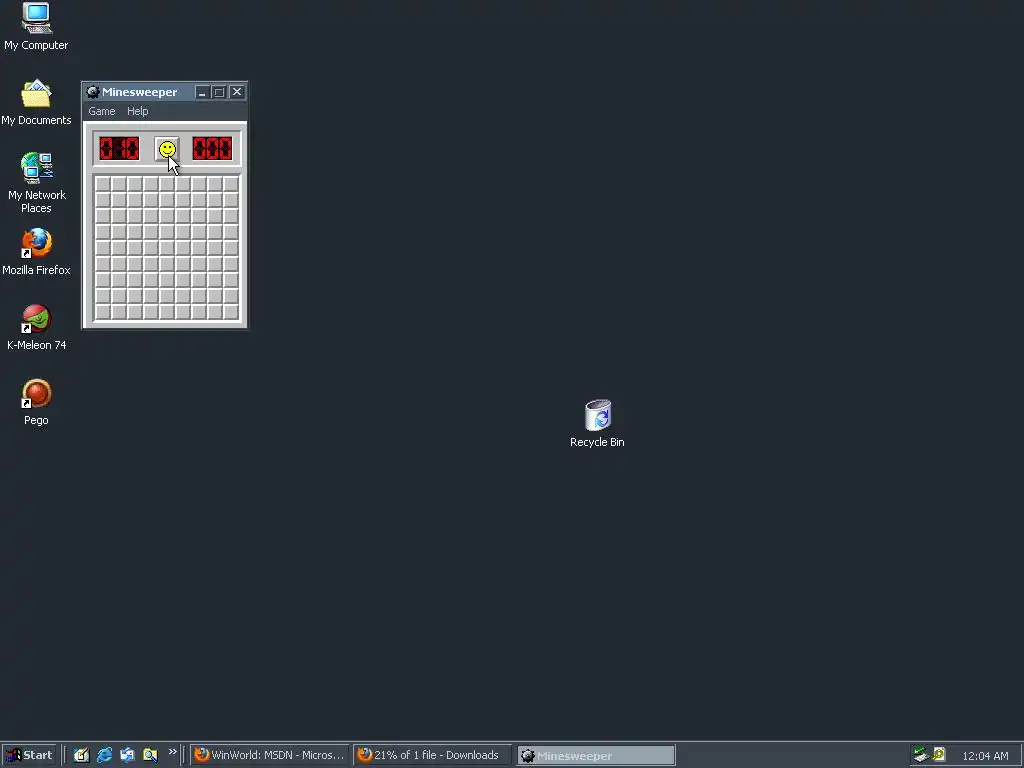This screenshot has width=1024, height=768.
Task: Click the network tray icon
Action: click(921, 755)
